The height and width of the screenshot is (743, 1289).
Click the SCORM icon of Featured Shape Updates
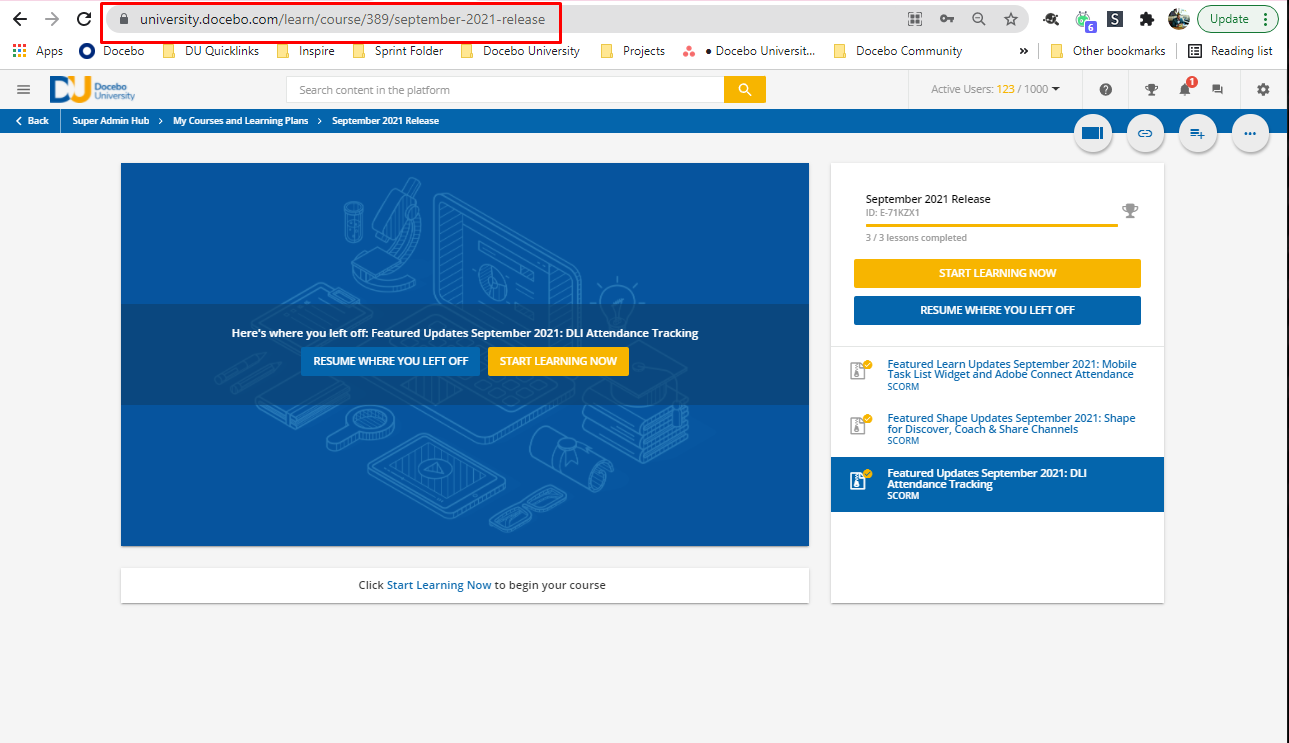pyautogui.click(x=859, y=426)
